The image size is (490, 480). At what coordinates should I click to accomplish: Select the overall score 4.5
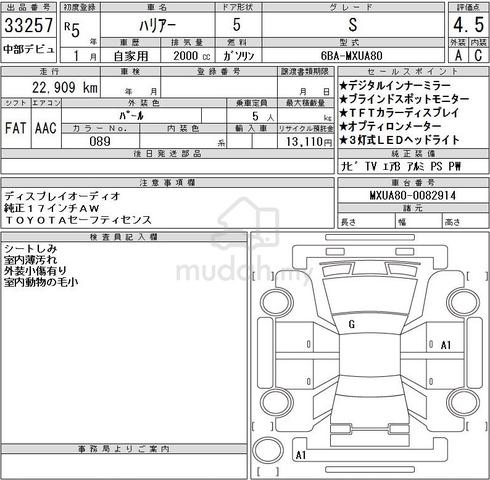(468, 25)
